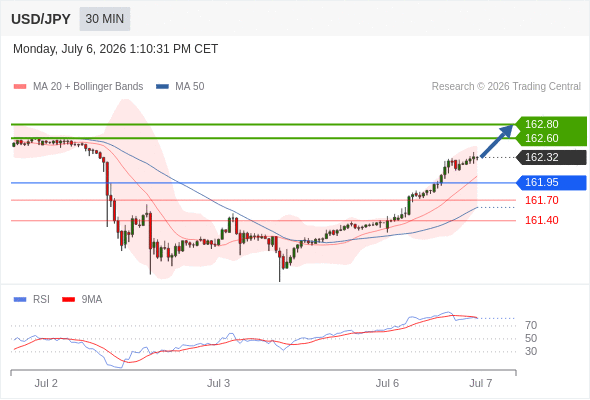Screen dimensions: 590x400
Task: Click the 161.40 red support value
Action: (x=542, y=220)
